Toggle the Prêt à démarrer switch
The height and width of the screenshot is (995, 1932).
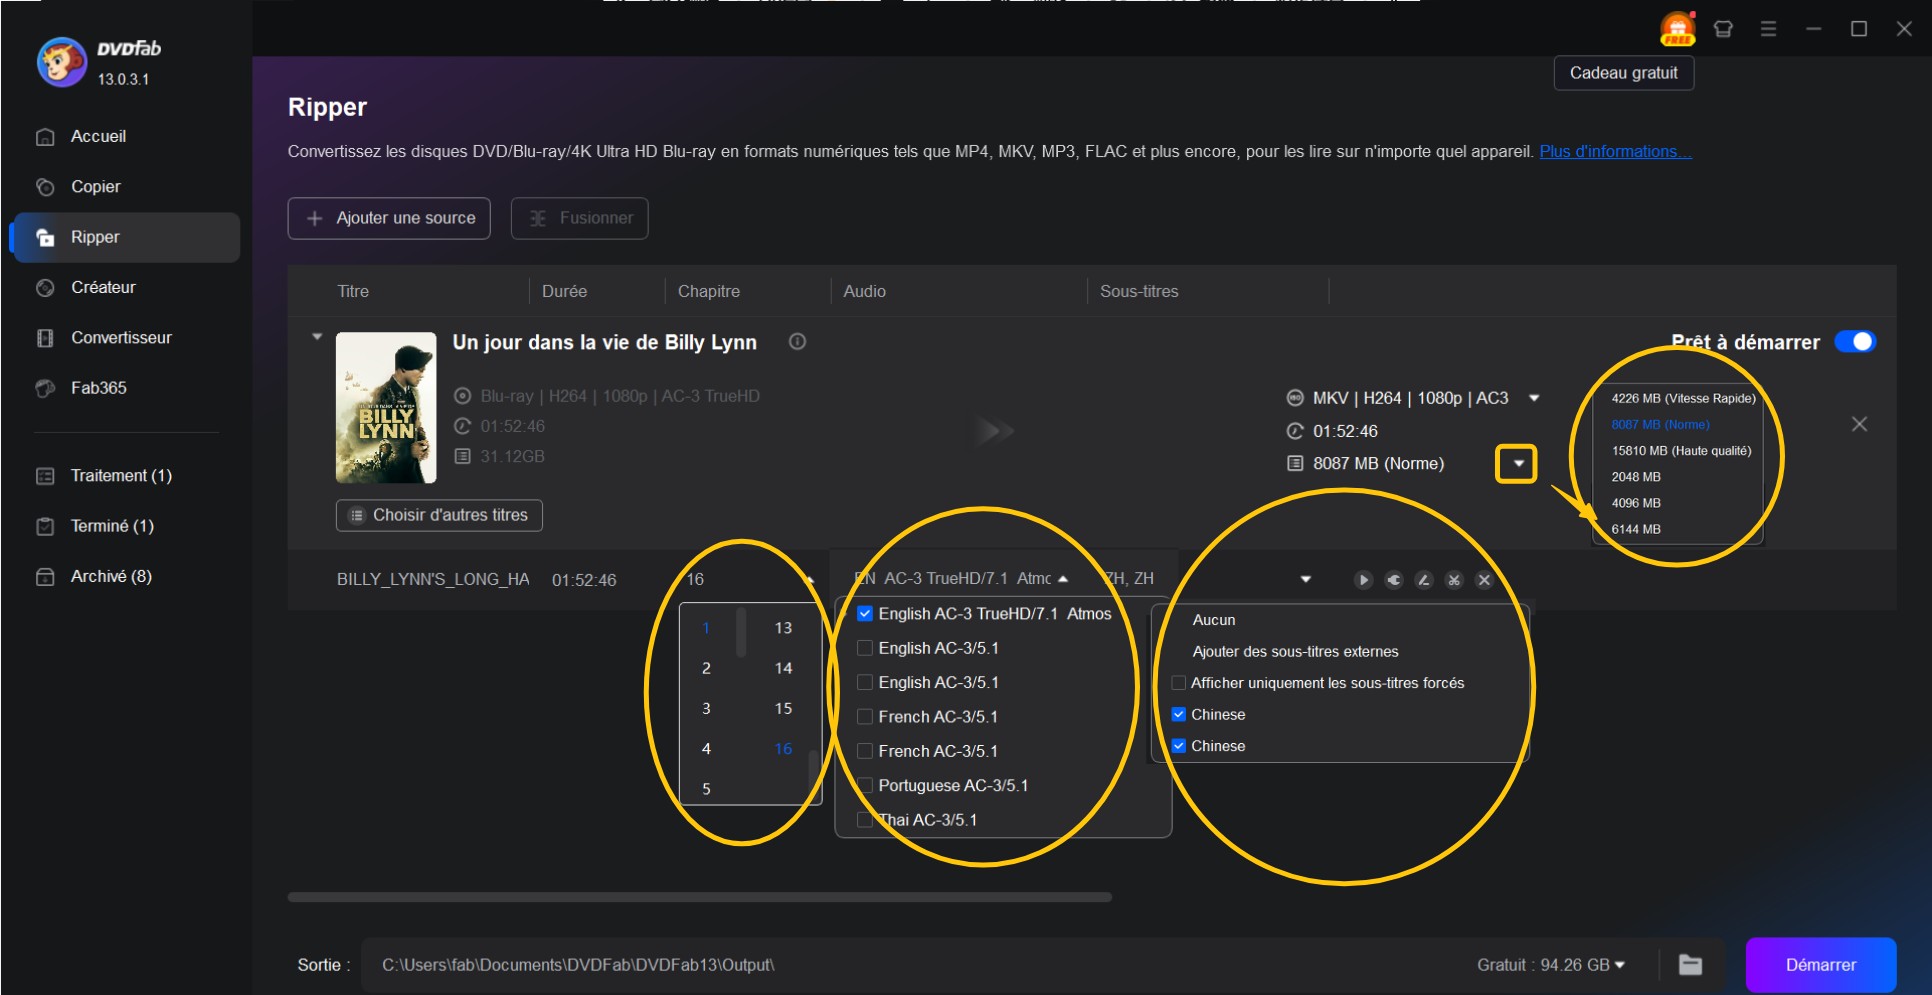point(1855,342)
